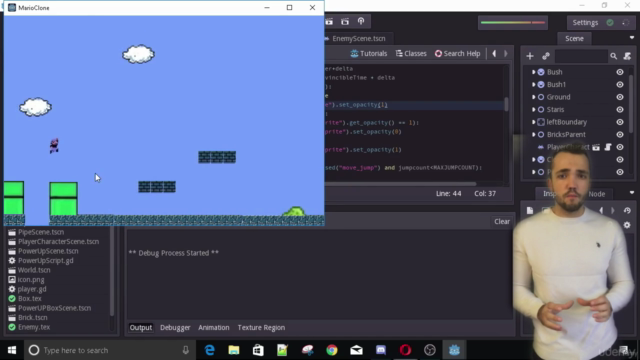
Task: Click the green checkmark next to Settings
Action: pos(610,22)
